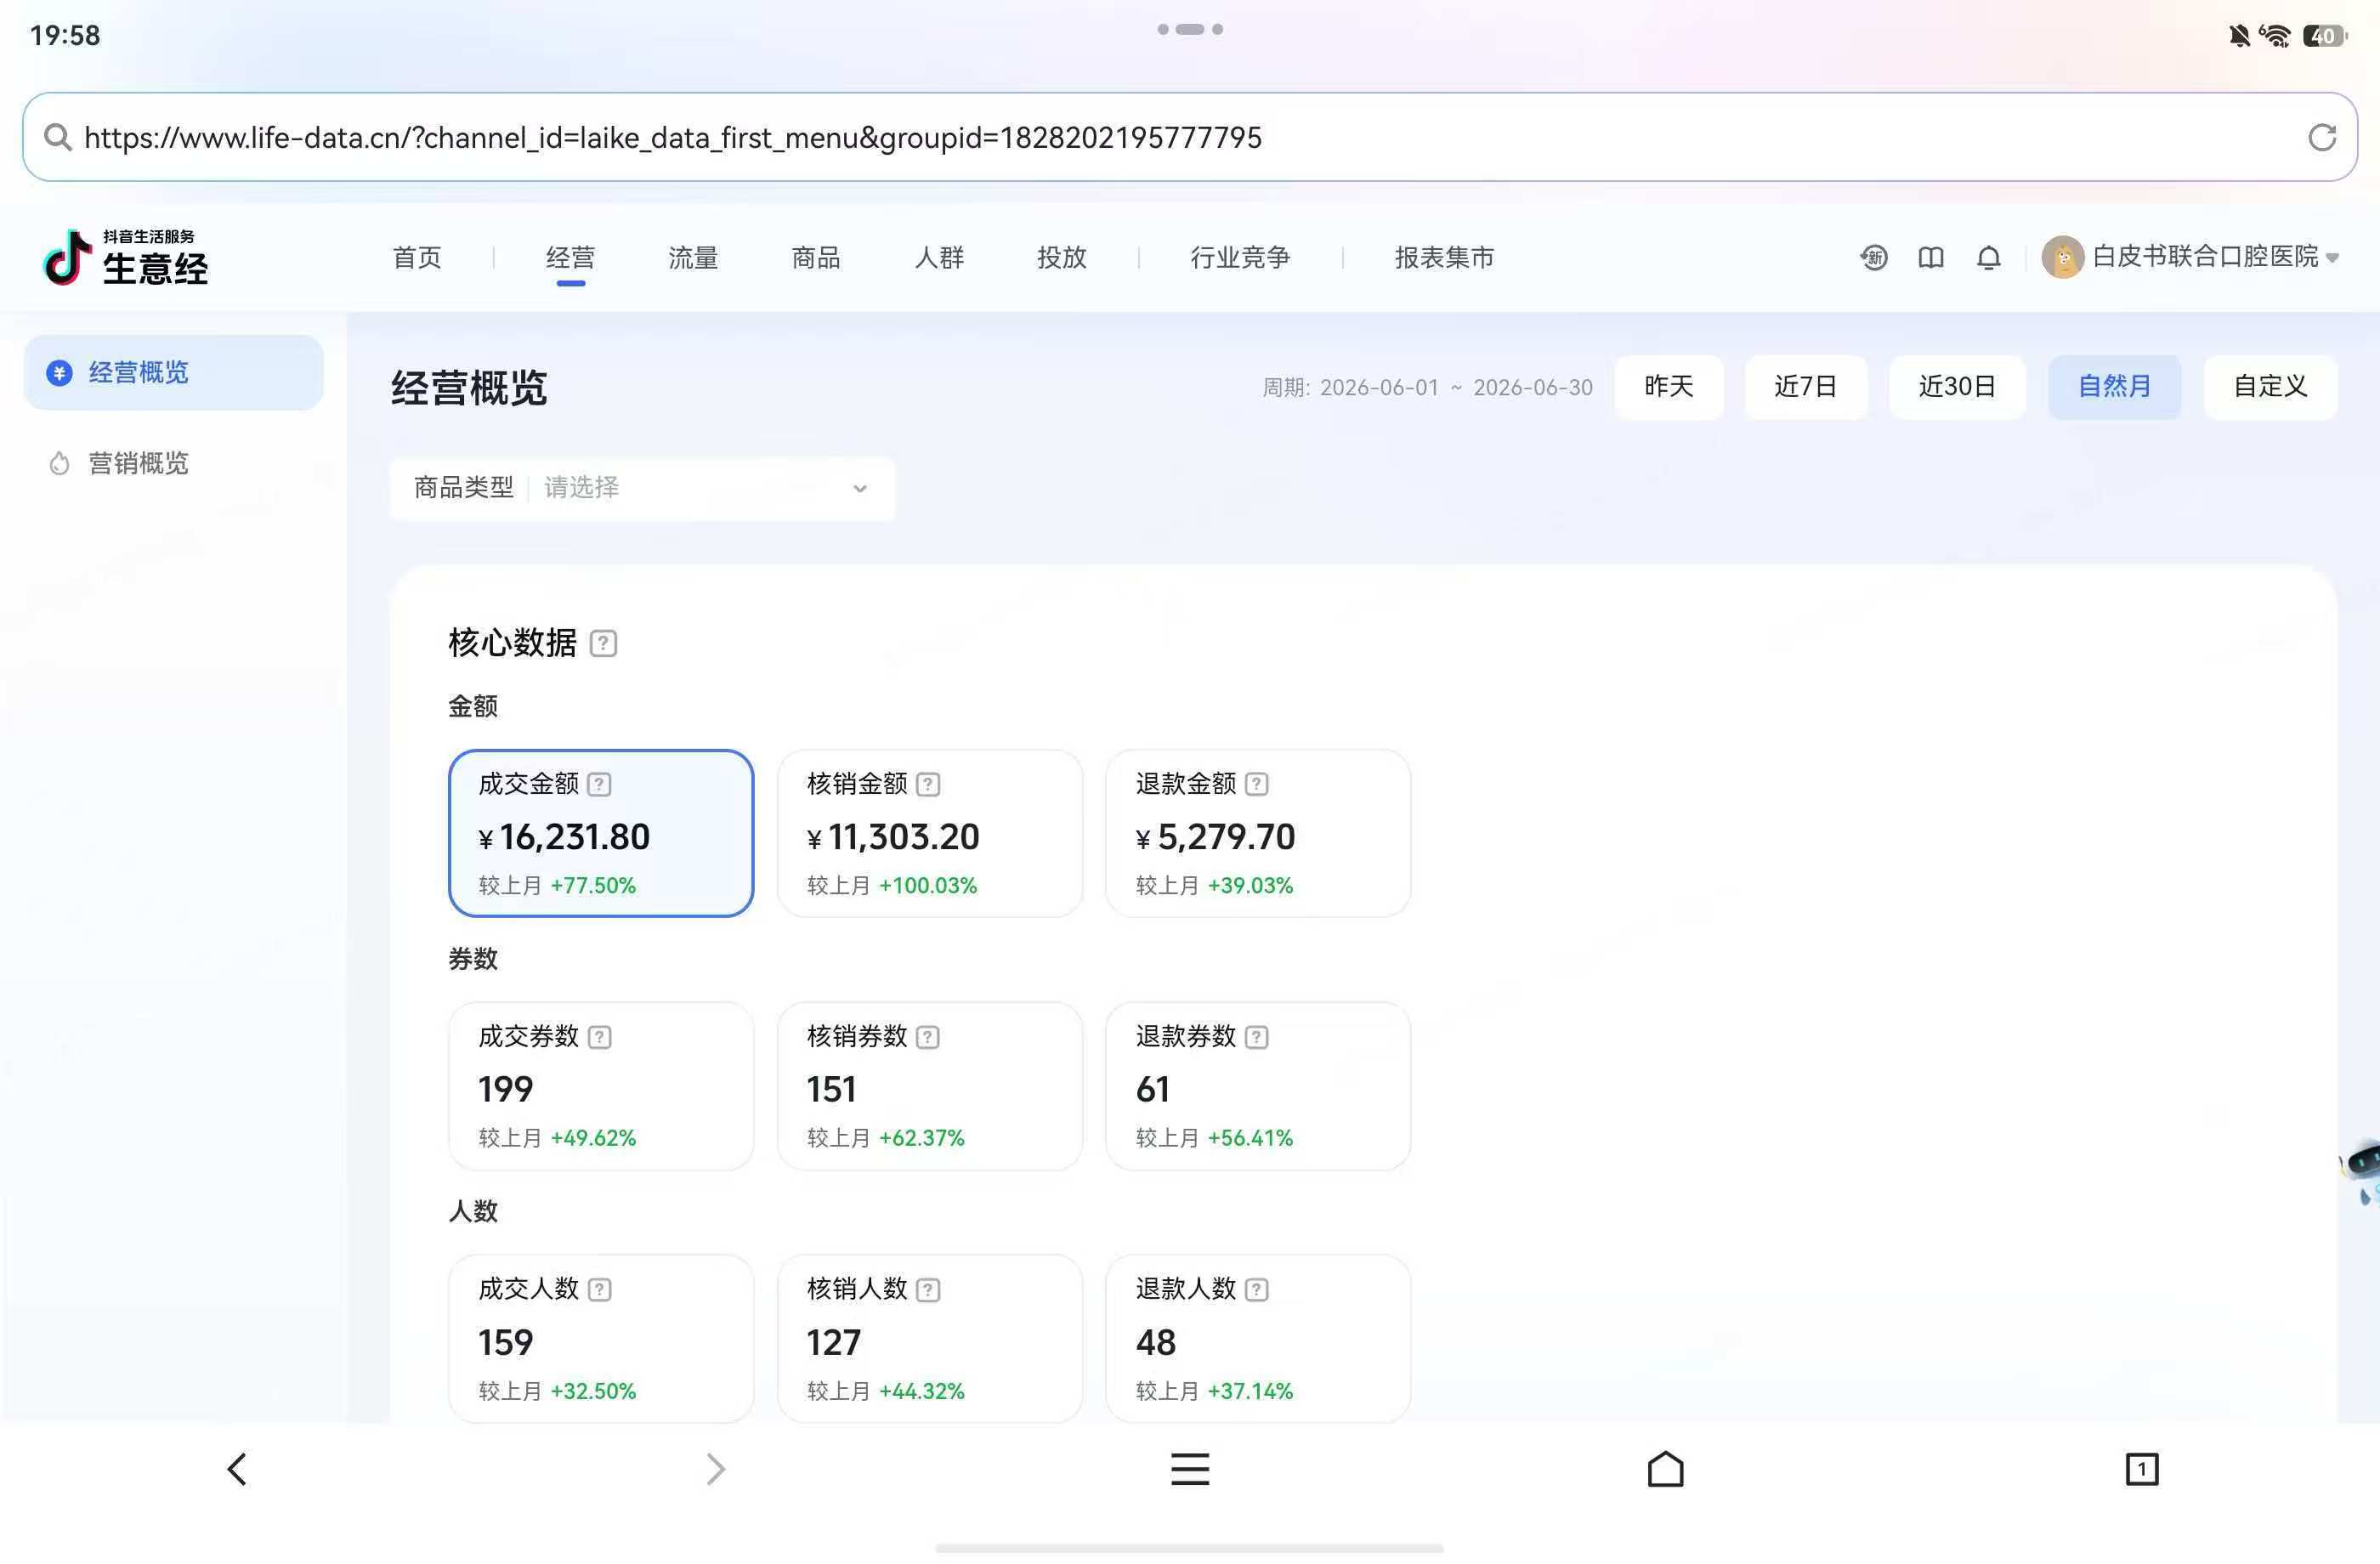Image resolution: width=2380 pixels, height=1564 pixels.
Task: Click the help icon next to 退款人数
Action: (1257, 1290)
